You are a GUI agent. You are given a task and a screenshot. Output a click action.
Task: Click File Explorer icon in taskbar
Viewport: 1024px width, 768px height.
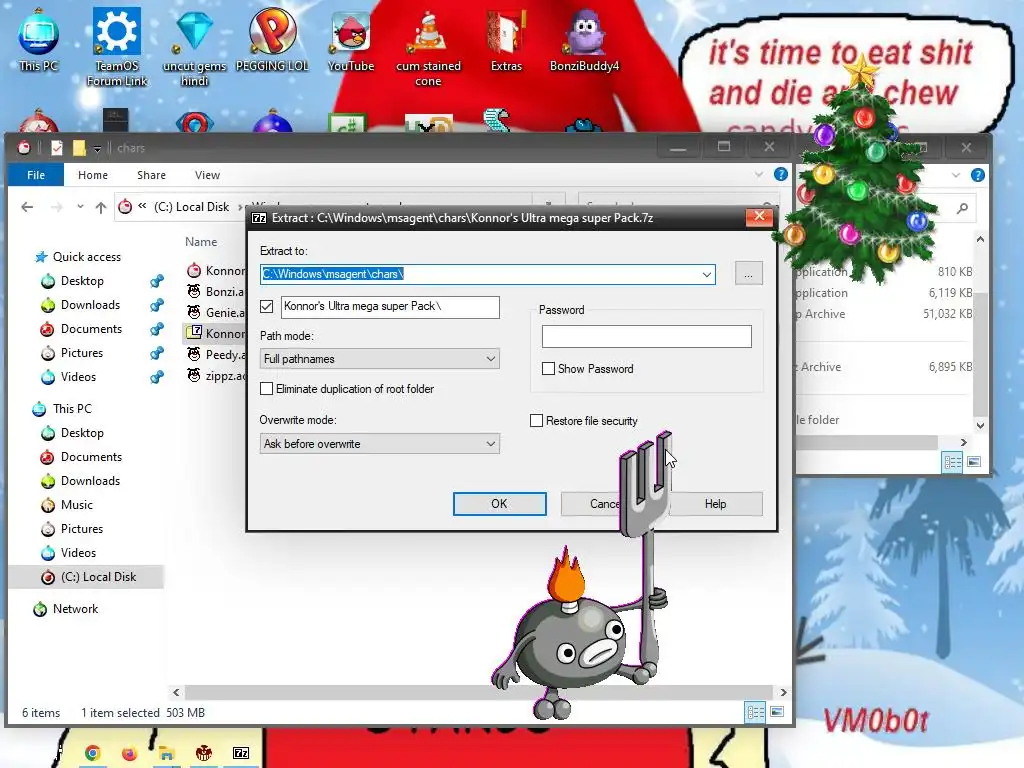click(167, 753)
